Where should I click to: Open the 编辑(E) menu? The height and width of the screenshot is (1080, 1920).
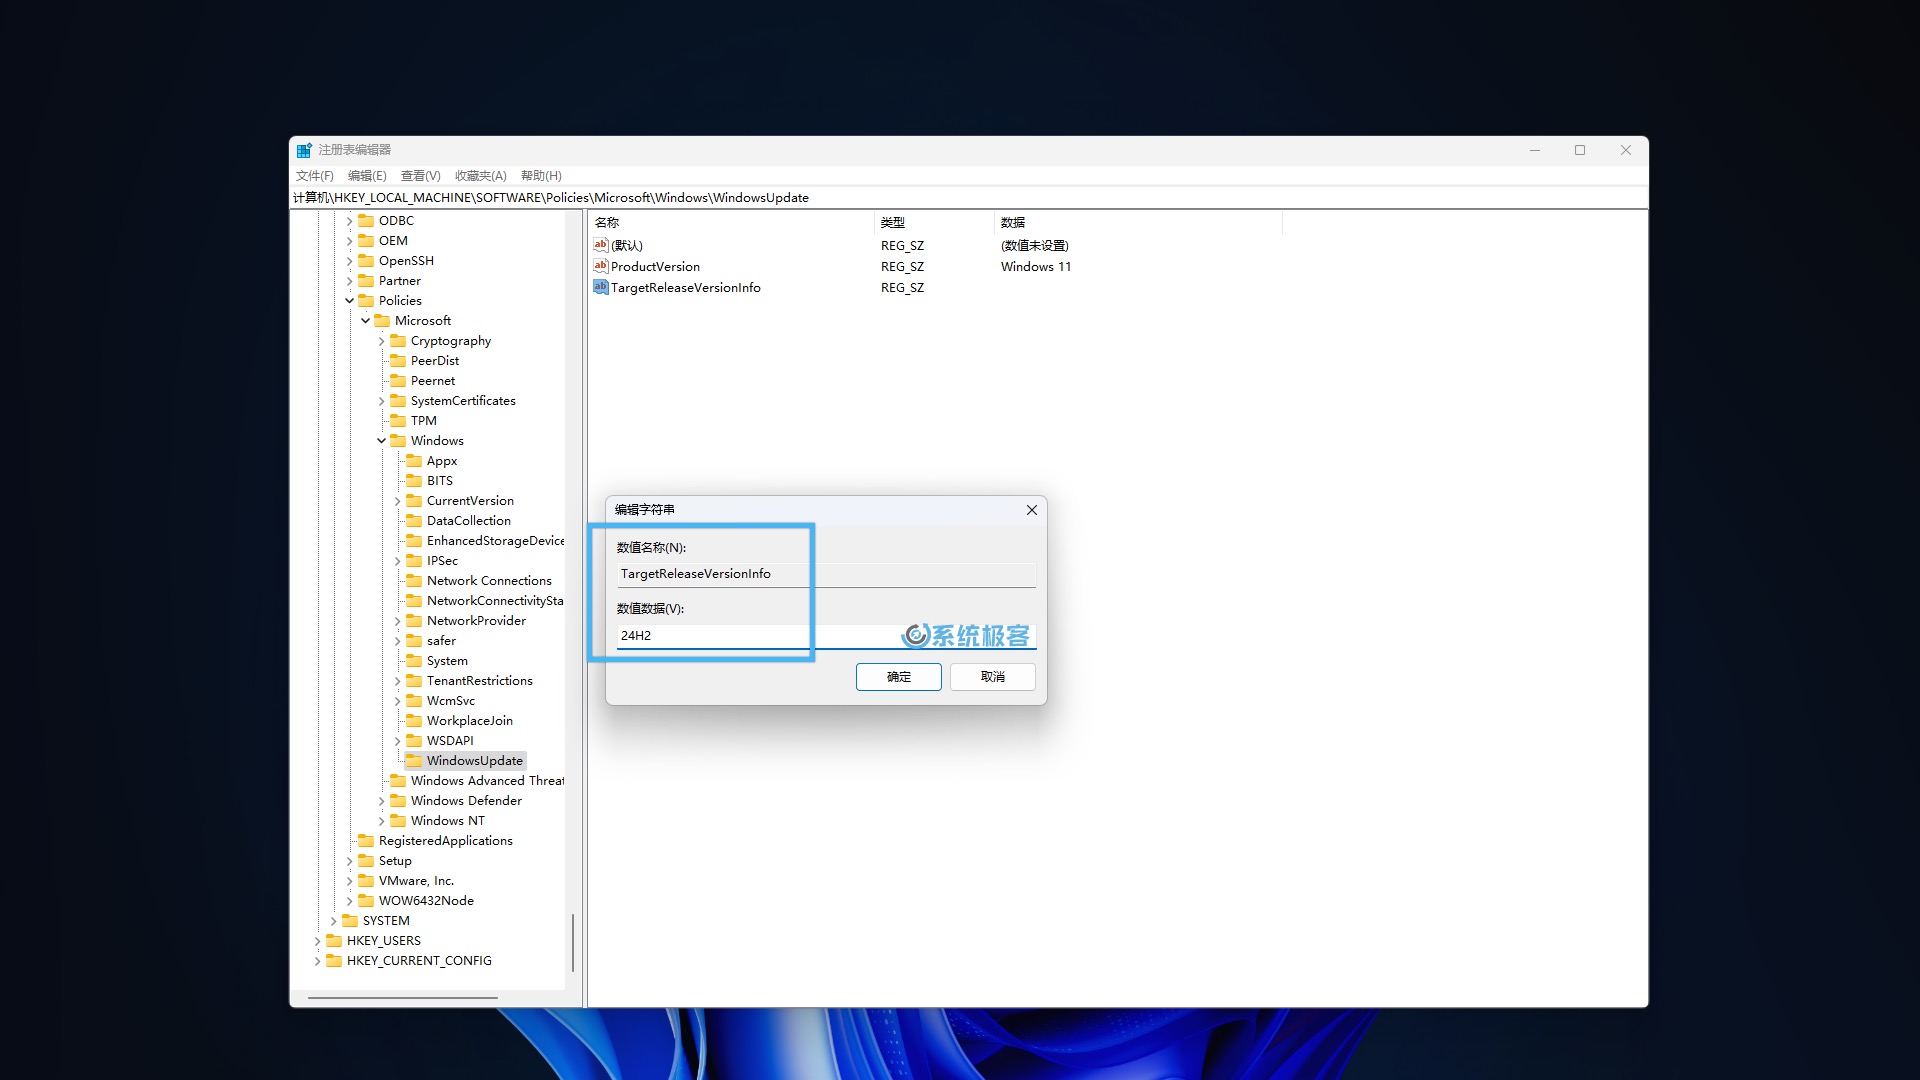[367, 176]
